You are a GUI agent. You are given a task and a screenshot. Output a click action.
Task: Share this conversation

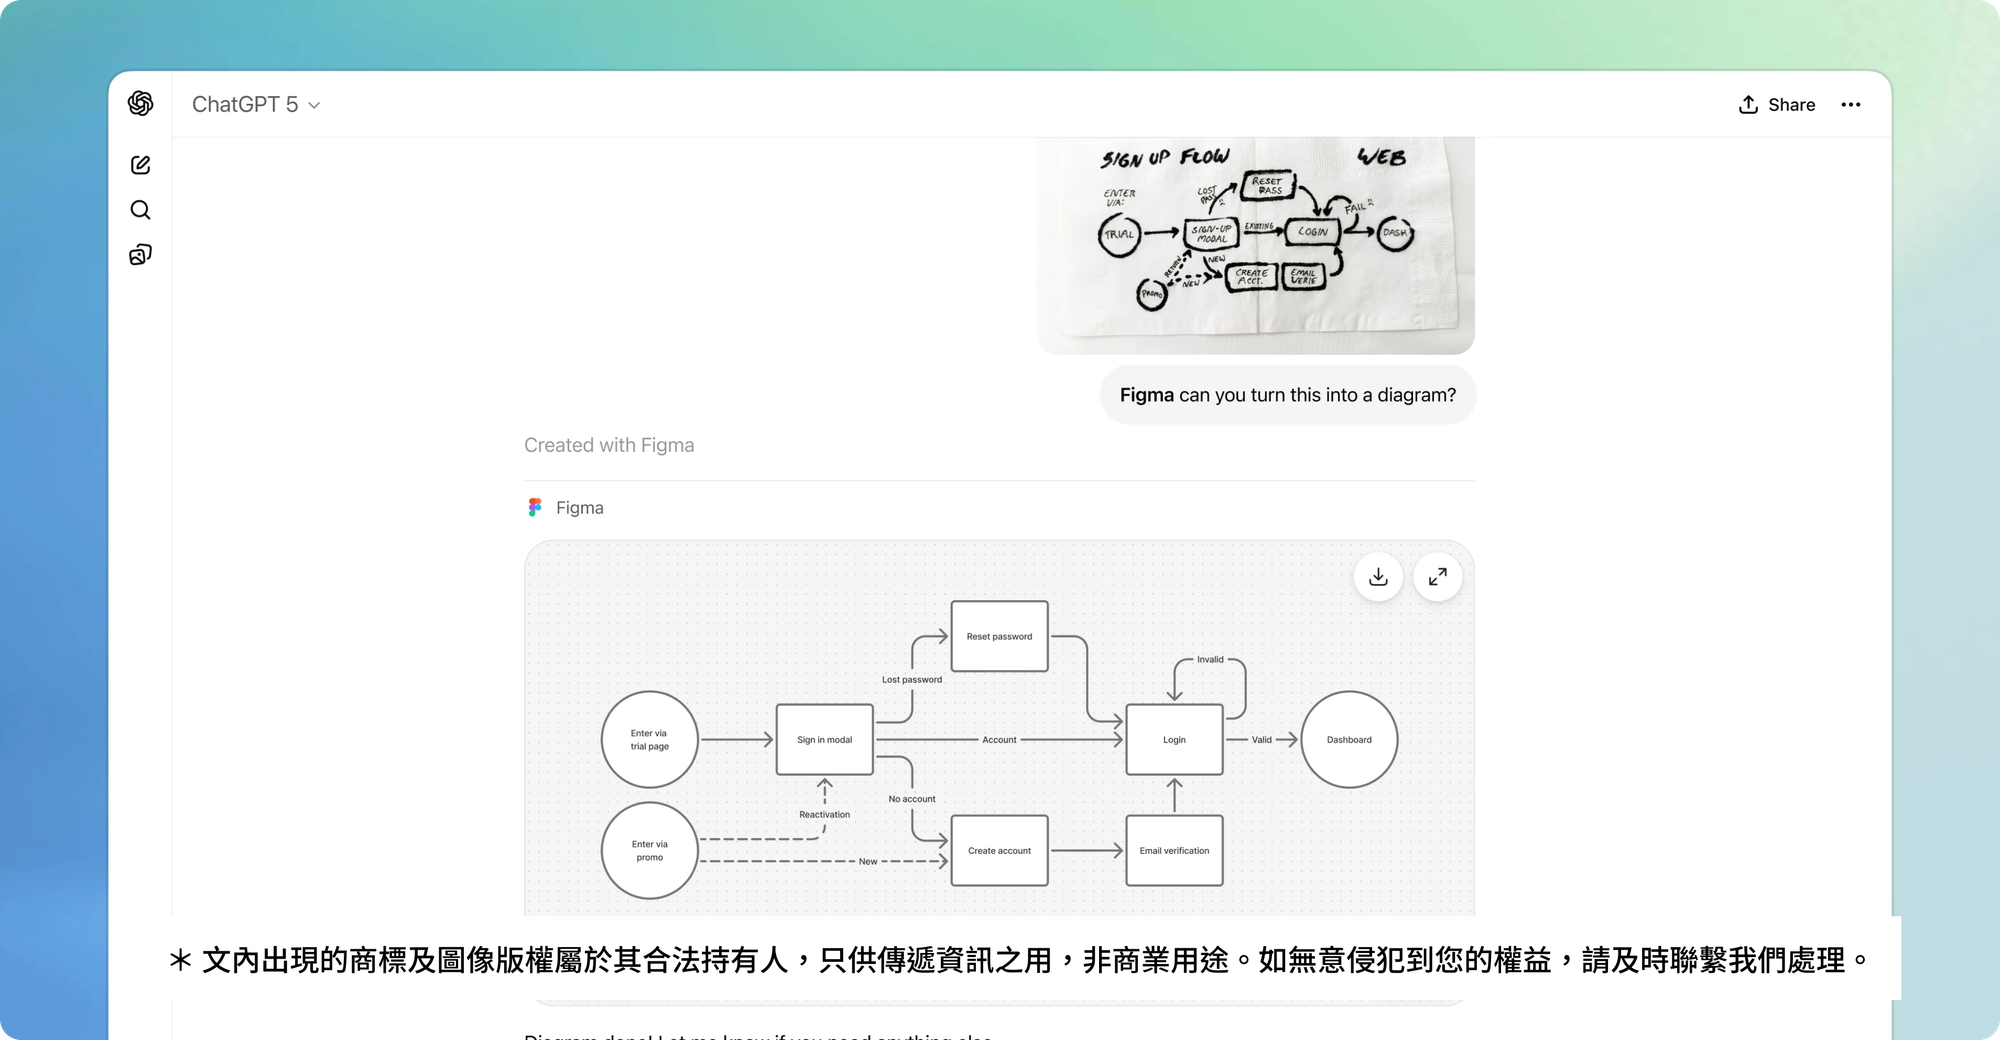1777,105
